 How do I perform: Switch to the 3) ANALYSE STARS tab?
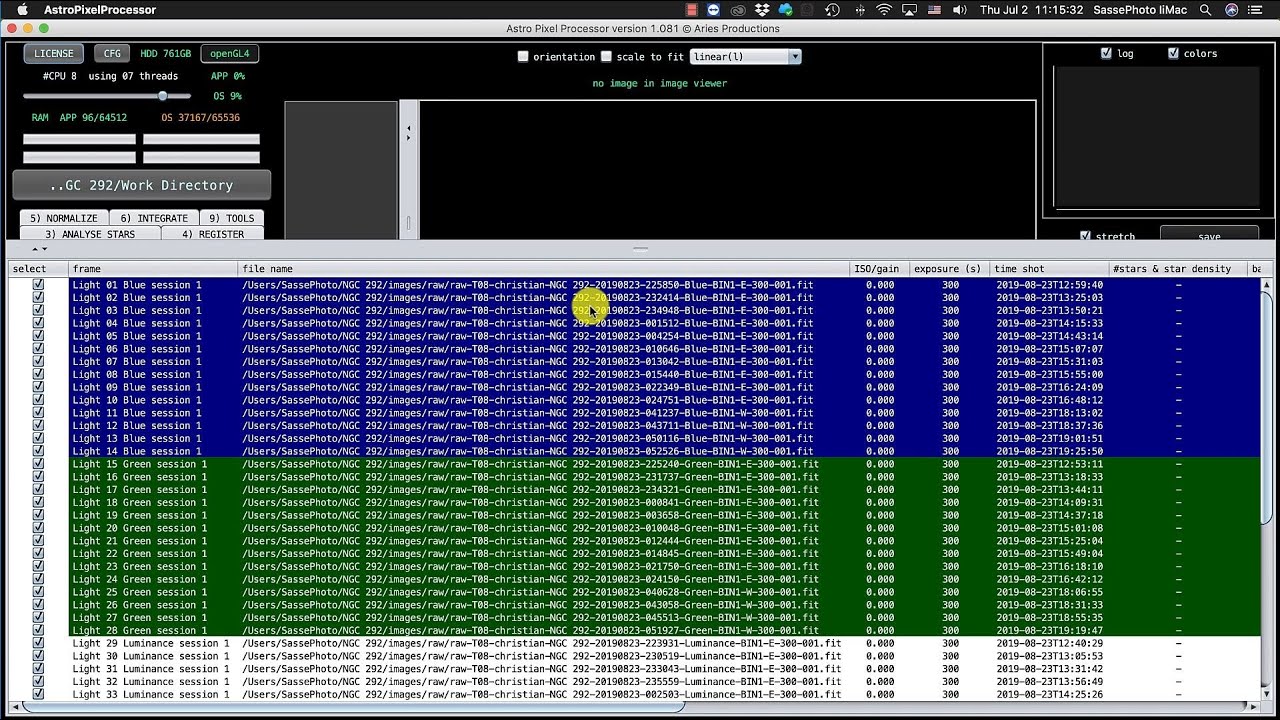point(89,234)
